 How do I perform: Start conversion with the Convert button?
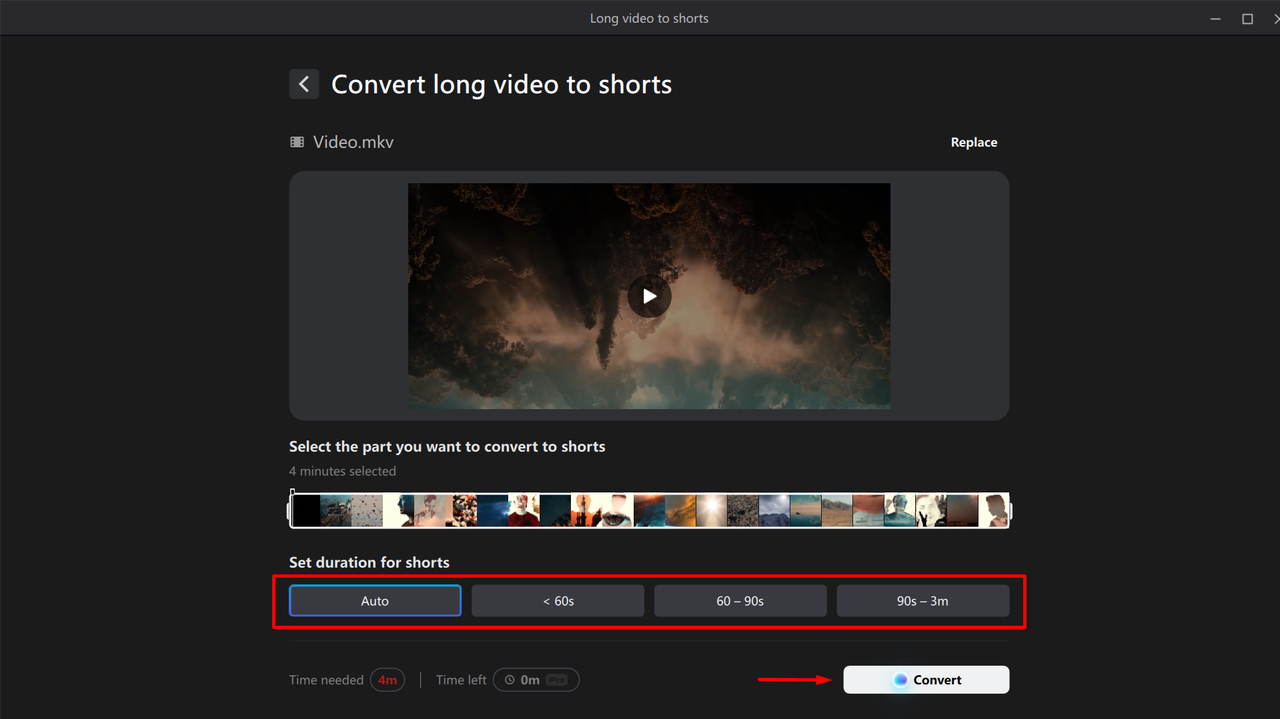(x=926, y=680)
